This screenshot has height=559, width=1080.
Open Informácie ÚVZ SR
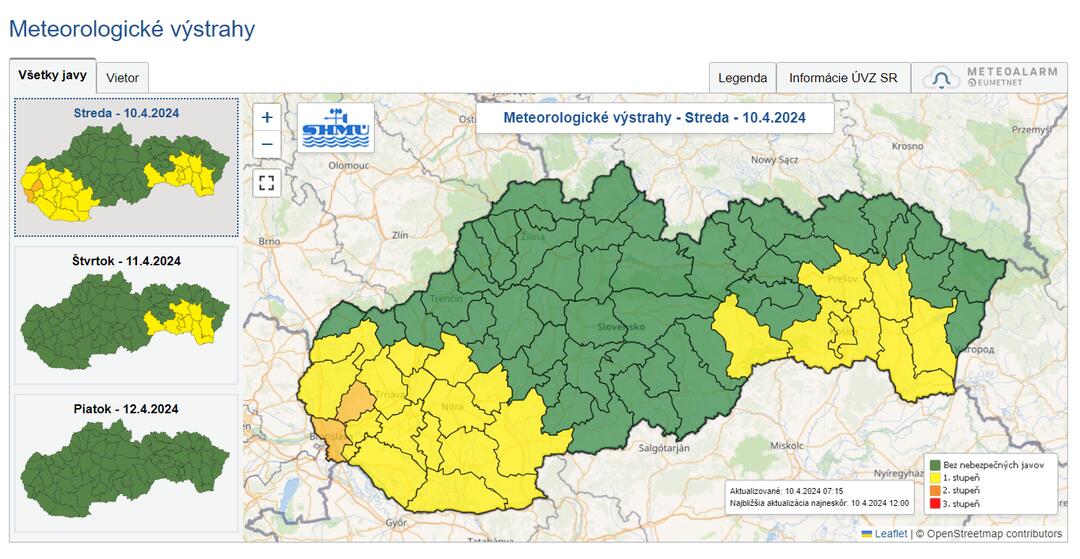tap(843, 78)
